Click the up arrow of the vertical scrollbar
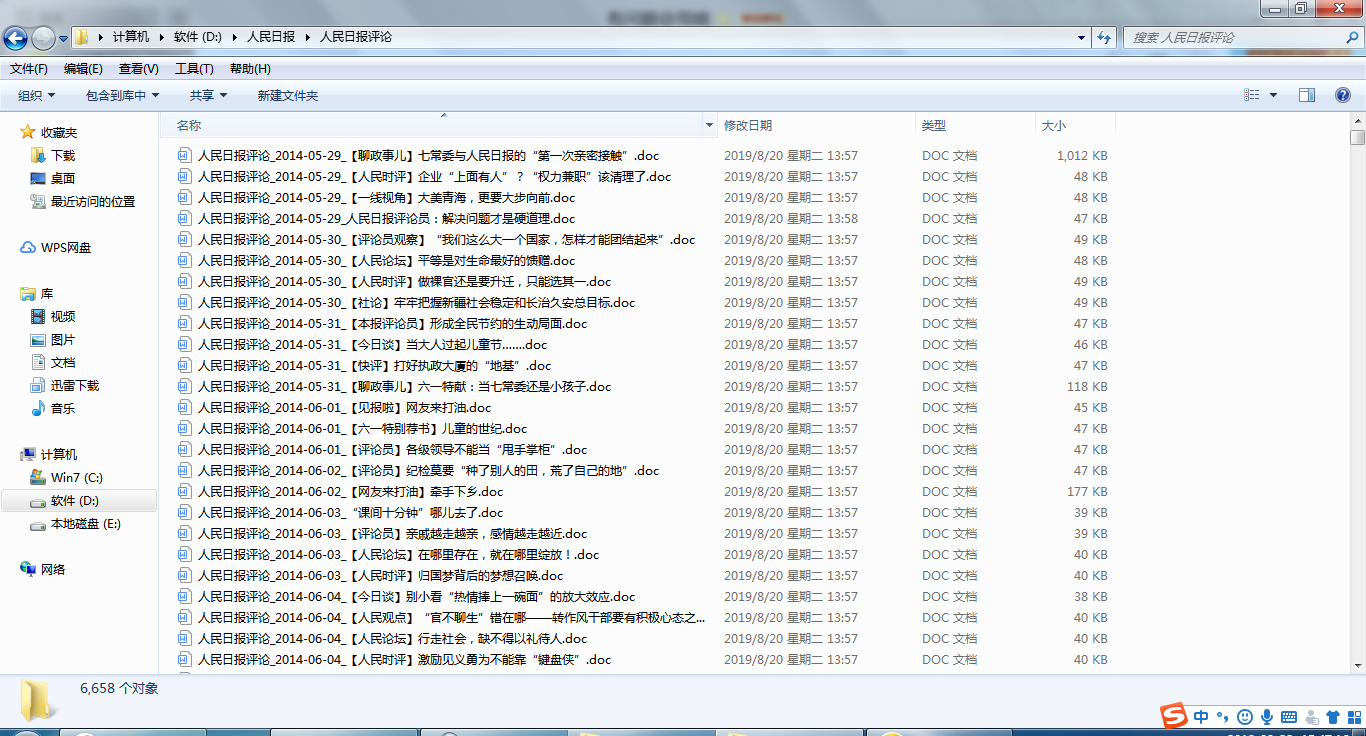This screenshot has height=736, width=1366. [1357, 120]
